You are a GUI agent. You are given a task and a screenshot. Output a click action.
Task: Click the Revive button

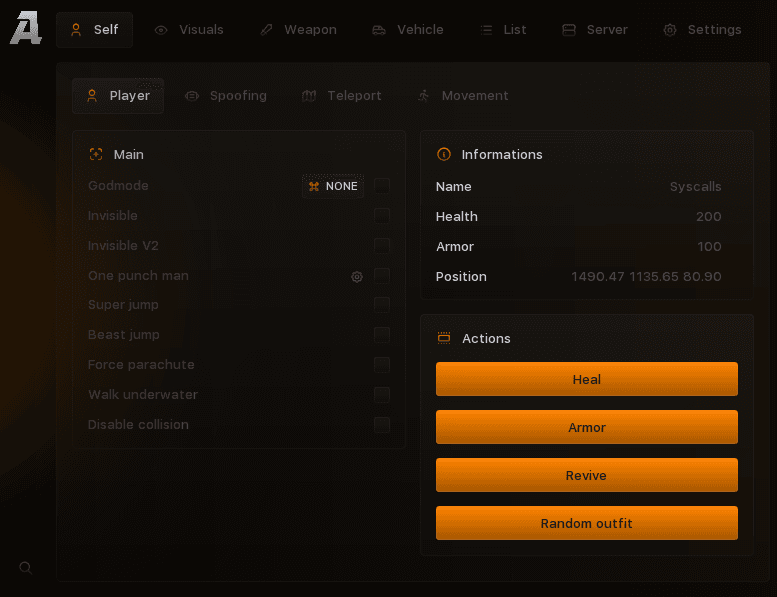[x=587, y=475]
